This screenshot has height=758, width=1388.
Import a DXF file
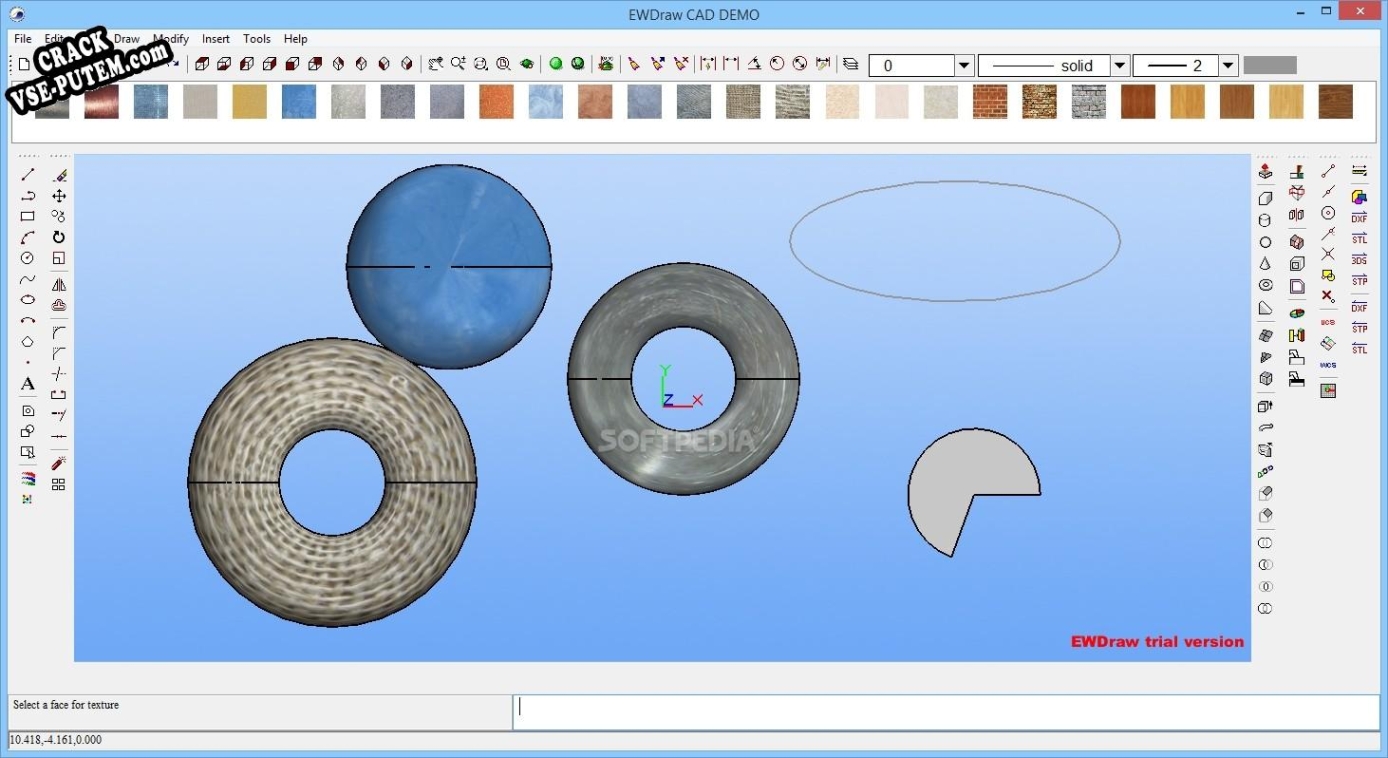[1359, 218]
